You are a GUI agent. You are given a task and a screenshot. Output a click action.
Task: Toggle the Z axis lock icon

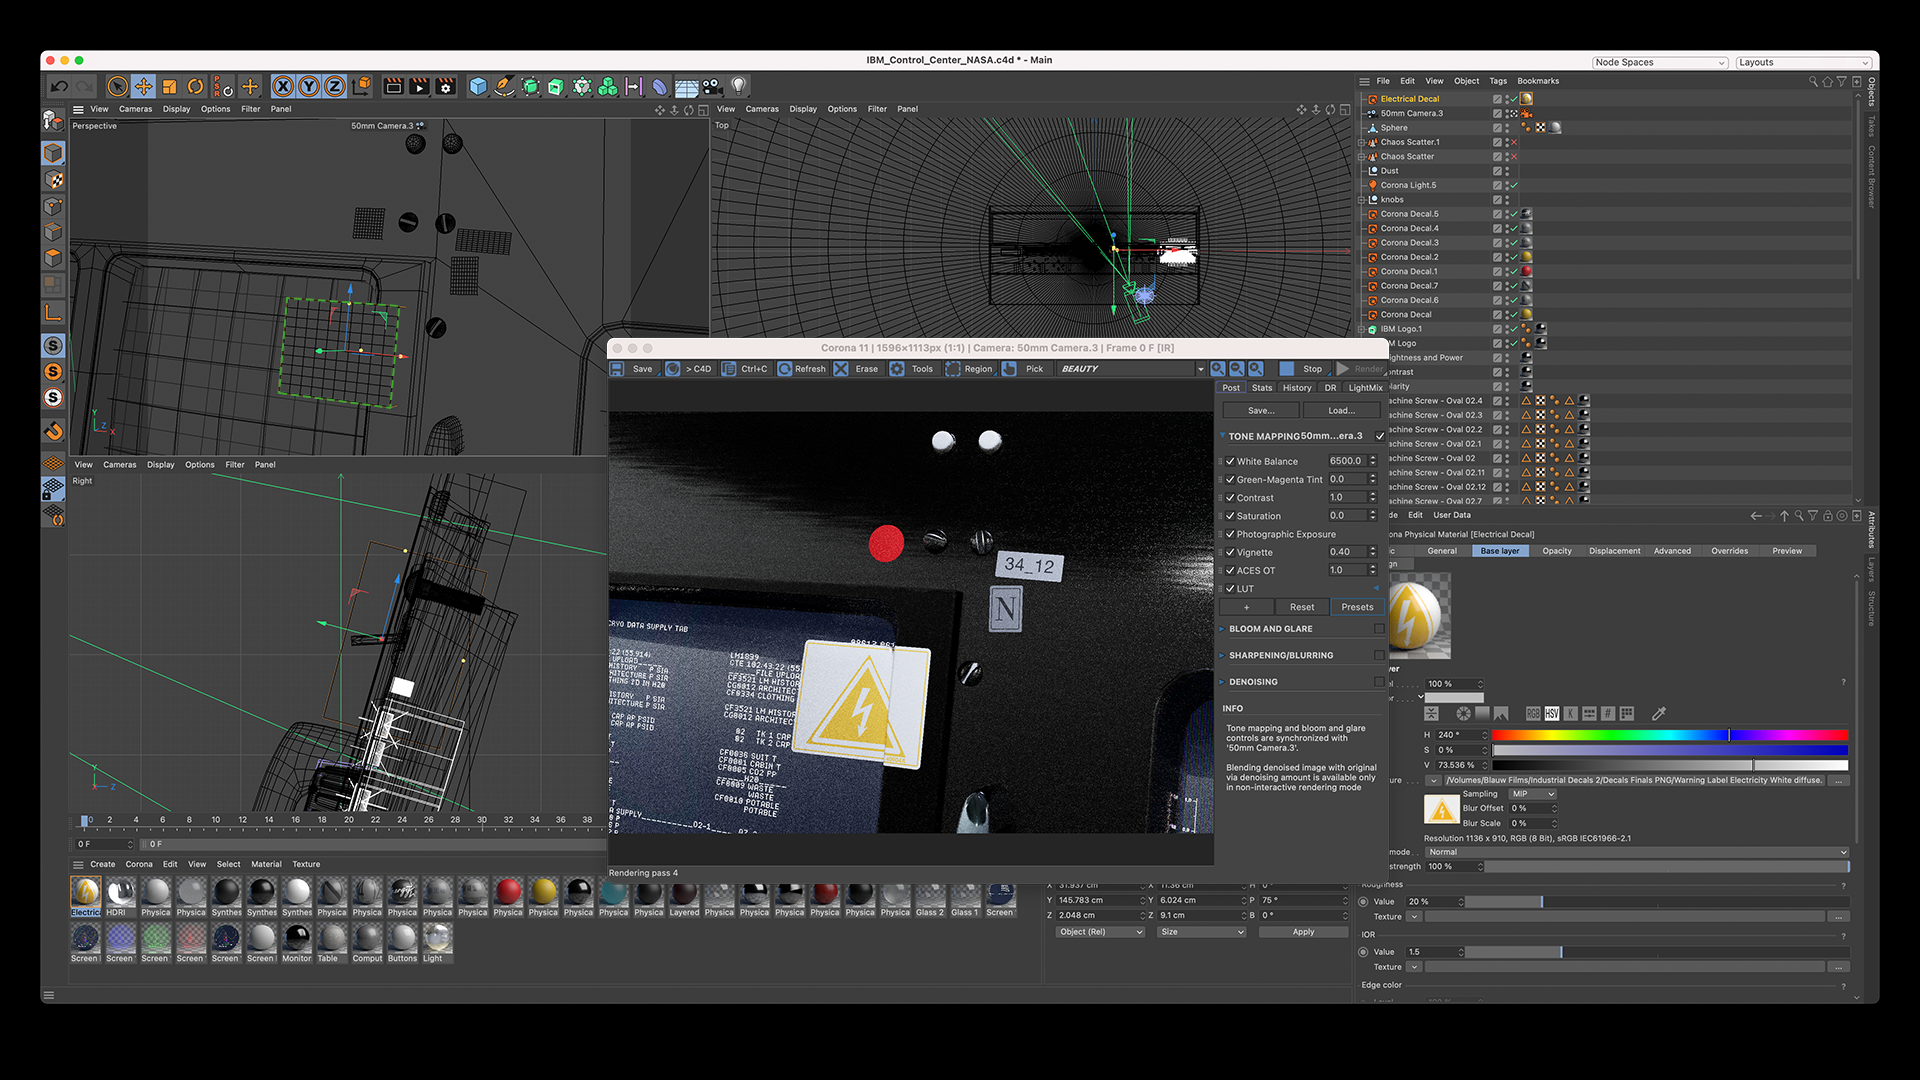[x=335, y=87]
